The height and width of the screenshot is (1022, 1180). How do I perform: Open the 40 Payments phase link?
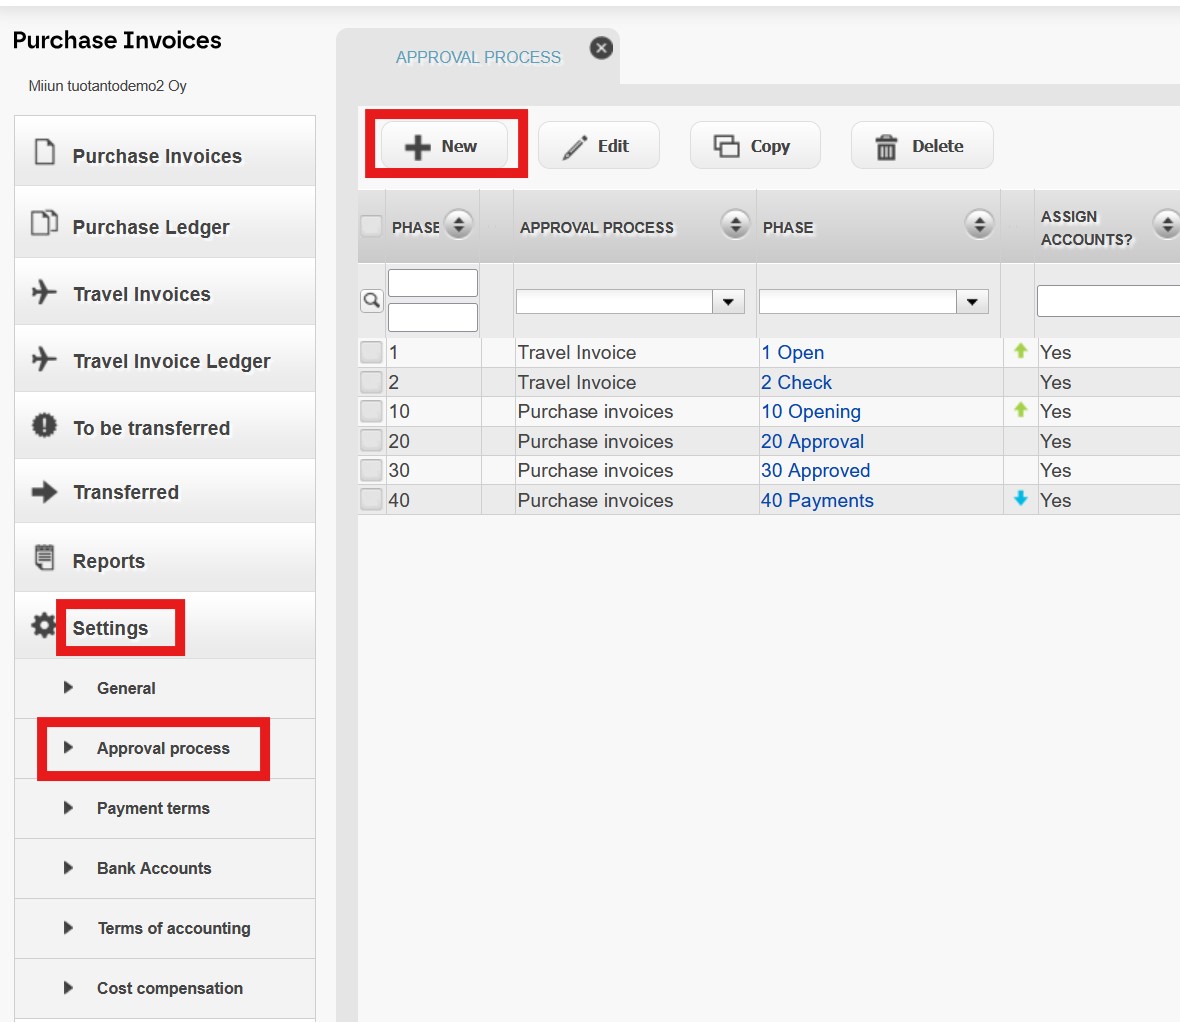click(x=817, y=500)
